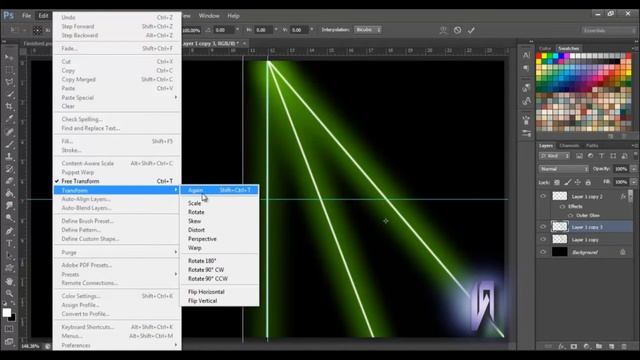Select the Brush tool
Screen dimensions: 640x360
9,144
